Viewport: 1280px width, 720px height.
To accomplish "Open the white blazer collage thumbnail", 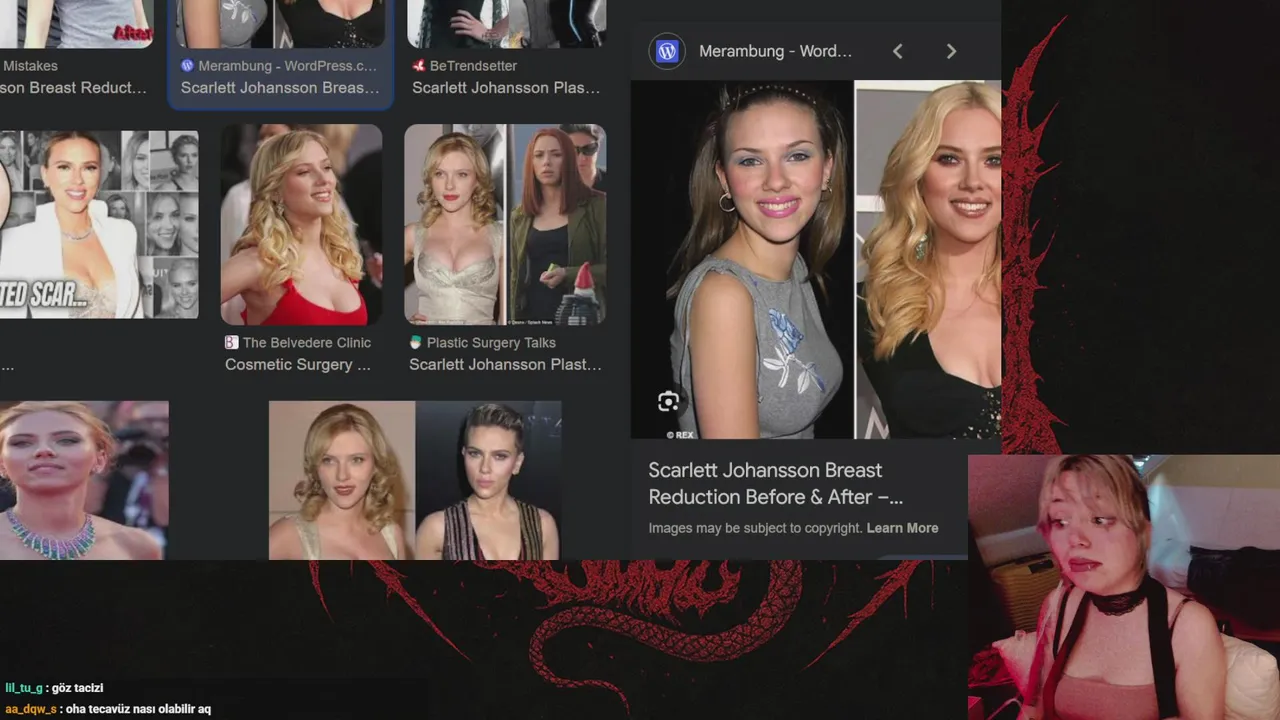I will point(99,225).
